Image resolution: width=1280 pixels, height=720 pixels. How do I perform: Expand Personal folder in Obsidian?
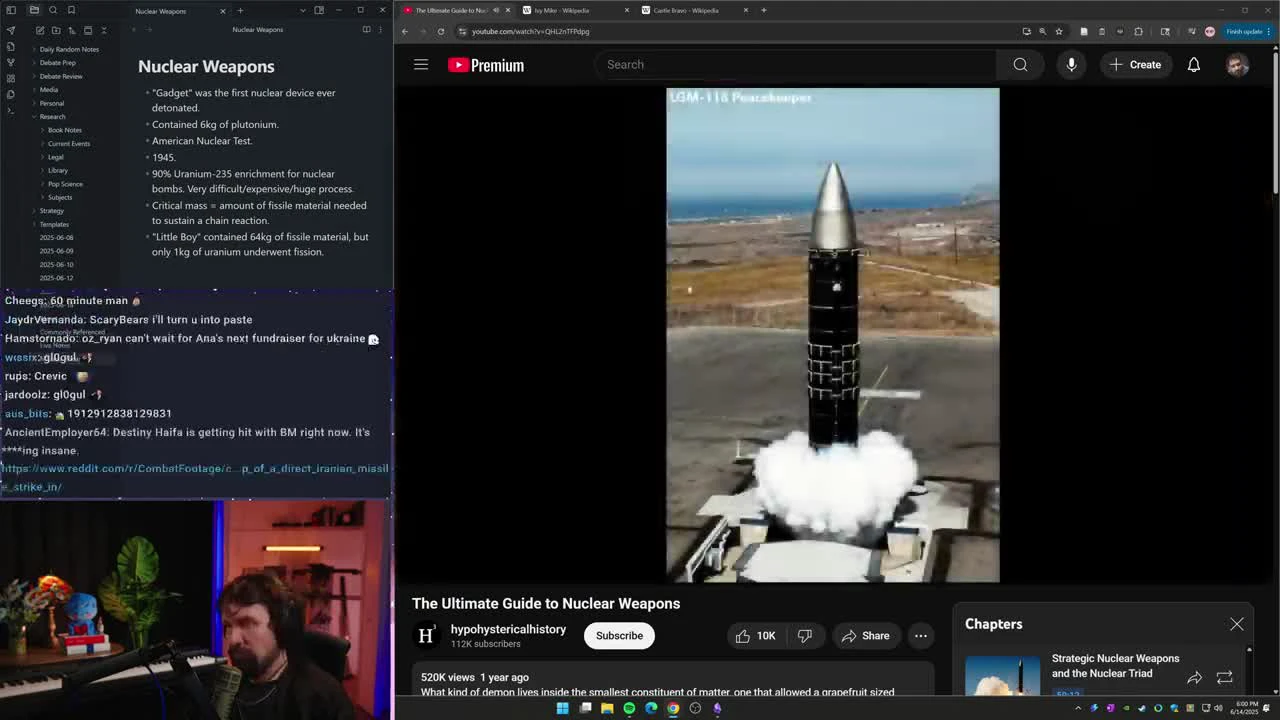52,103
